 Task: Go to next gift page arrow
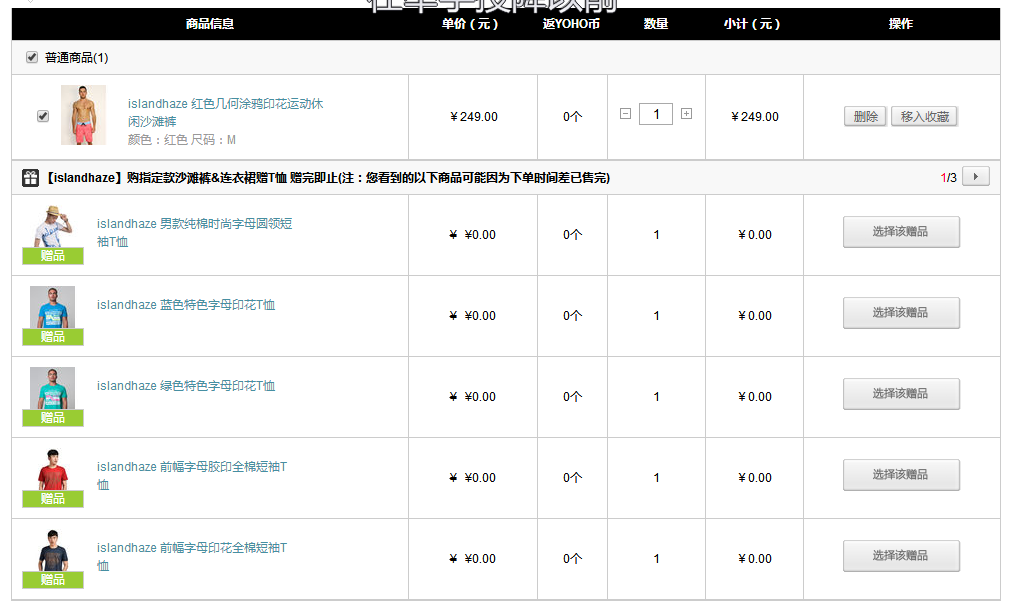pos(976,177)
